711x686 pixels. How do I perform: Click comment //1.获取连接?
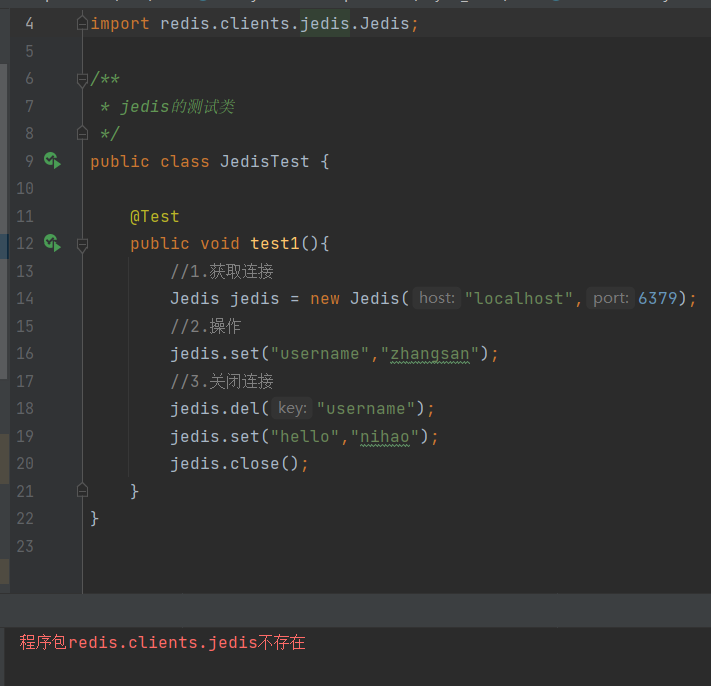222,271
